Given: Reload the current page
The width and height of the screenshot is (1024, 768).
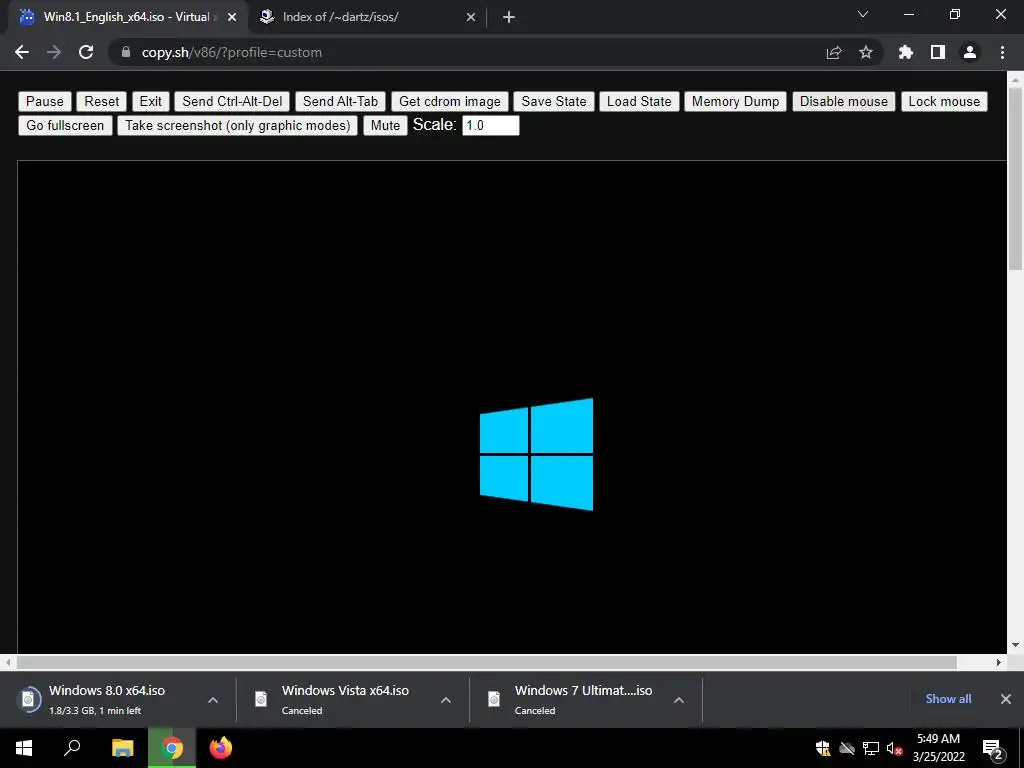Looking at the screenshot, I should pyautogui.click(x=86, y=52).
